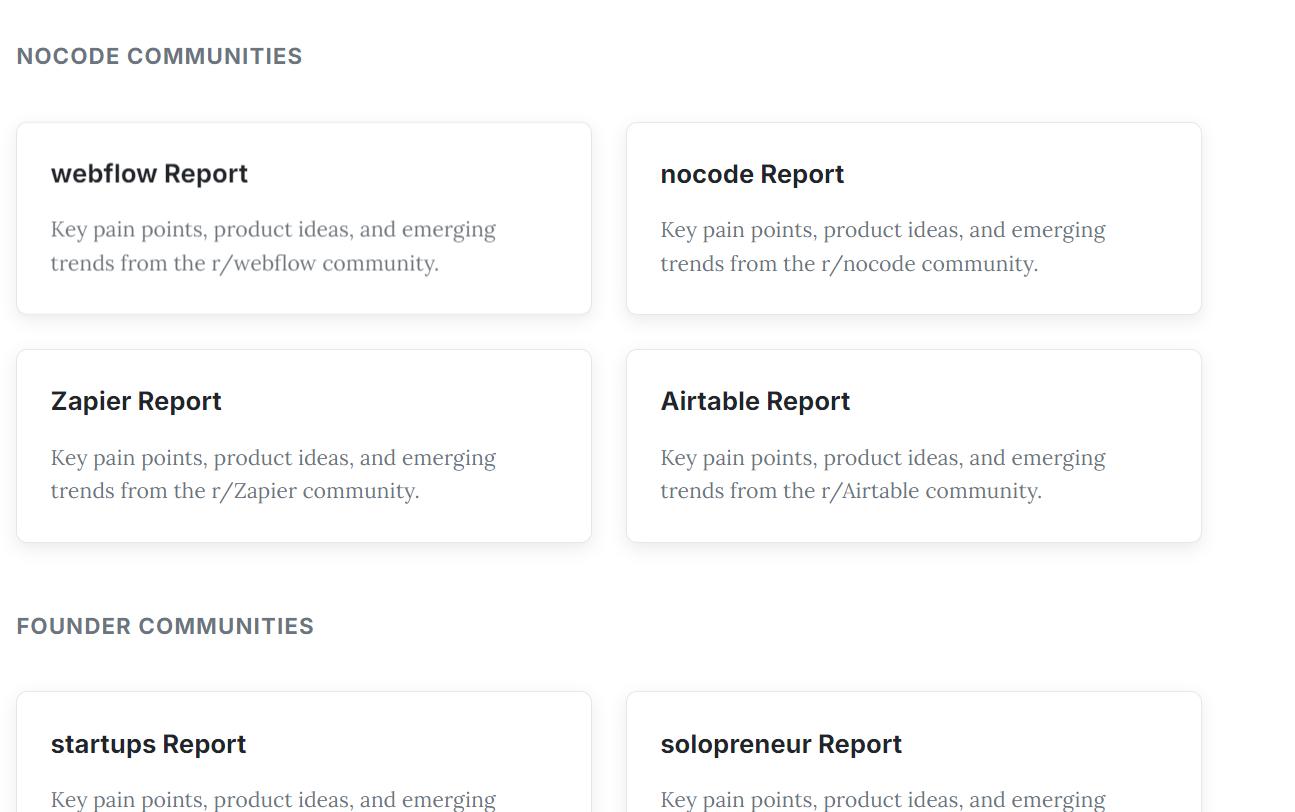
Task: Open the webflow Report card
Action: pos(303,218)
